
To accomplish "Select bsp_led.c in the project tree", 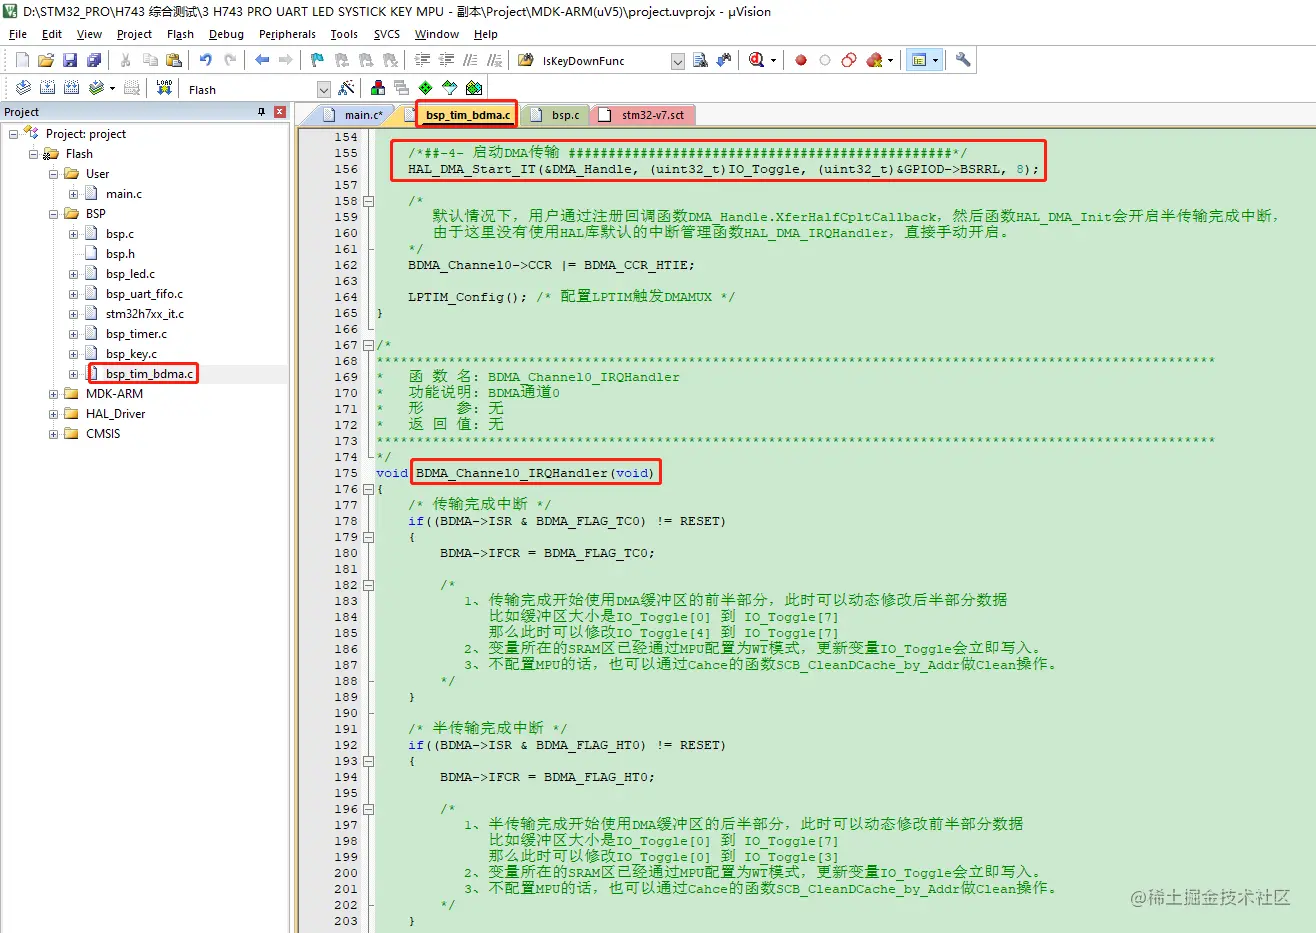I will [x=130, y=274].
